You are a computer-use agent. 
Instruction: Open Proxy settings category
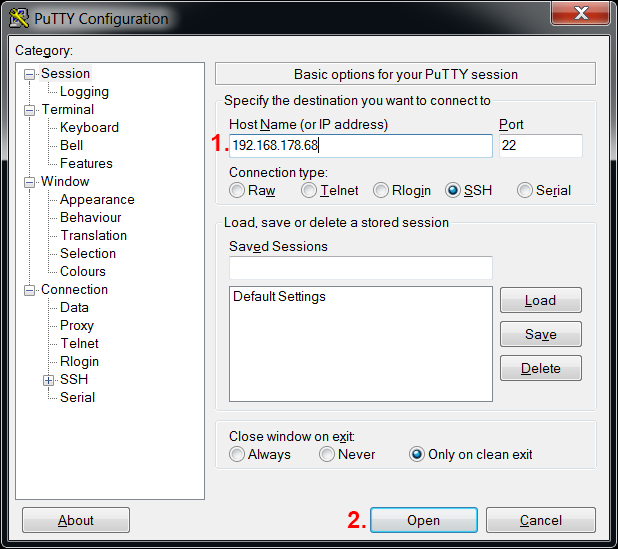(x=77, y=326)
